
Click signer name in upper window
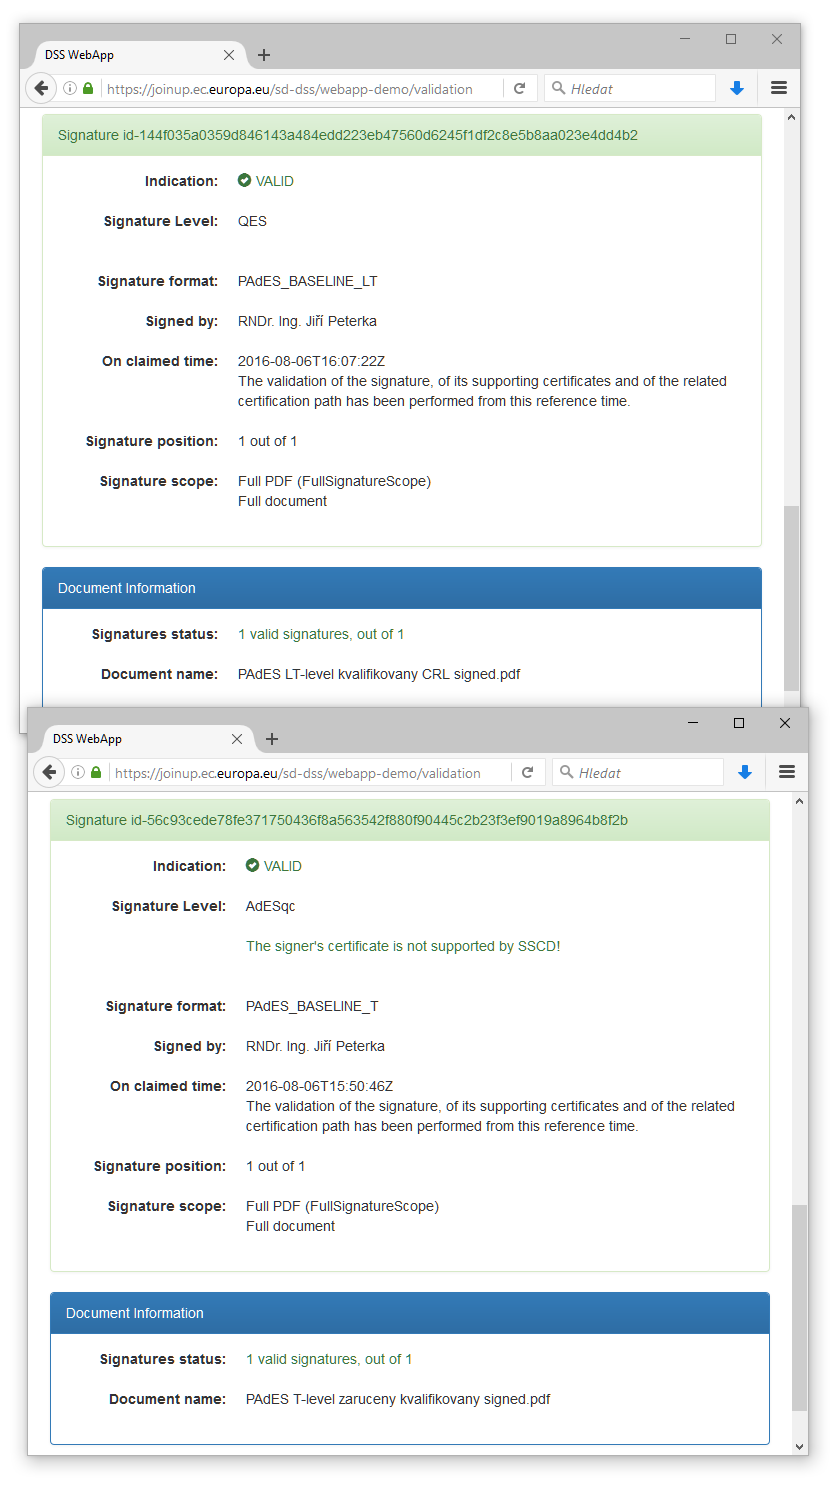[x=307, y=321]
